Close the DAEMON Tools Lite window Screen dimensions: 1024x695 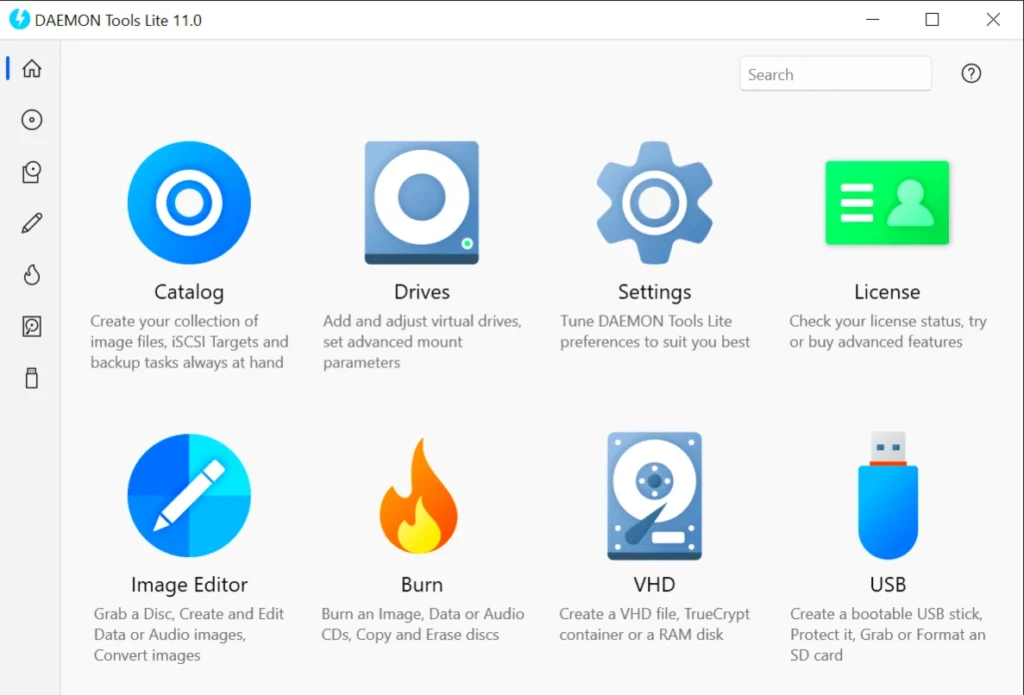coord(993,20)
